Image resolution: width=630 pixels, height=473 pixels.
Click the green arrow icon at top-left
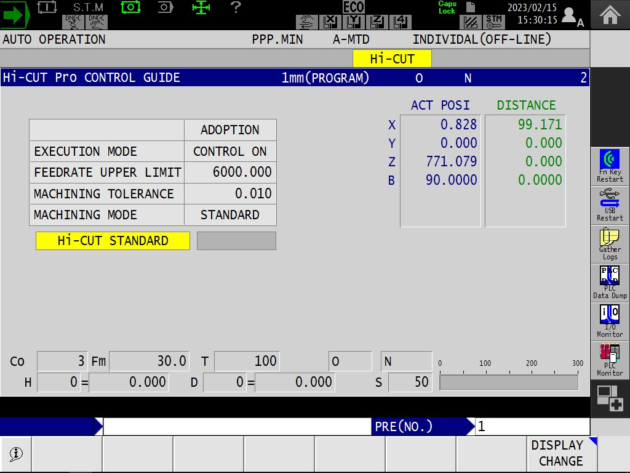[16, 15]
